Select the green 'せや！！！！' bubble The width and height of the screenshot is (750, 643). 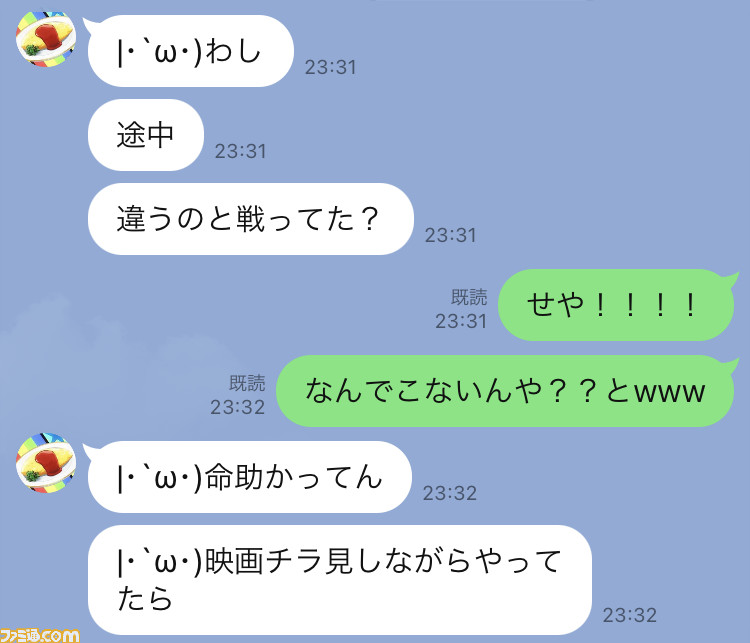[x=616, y=305]
